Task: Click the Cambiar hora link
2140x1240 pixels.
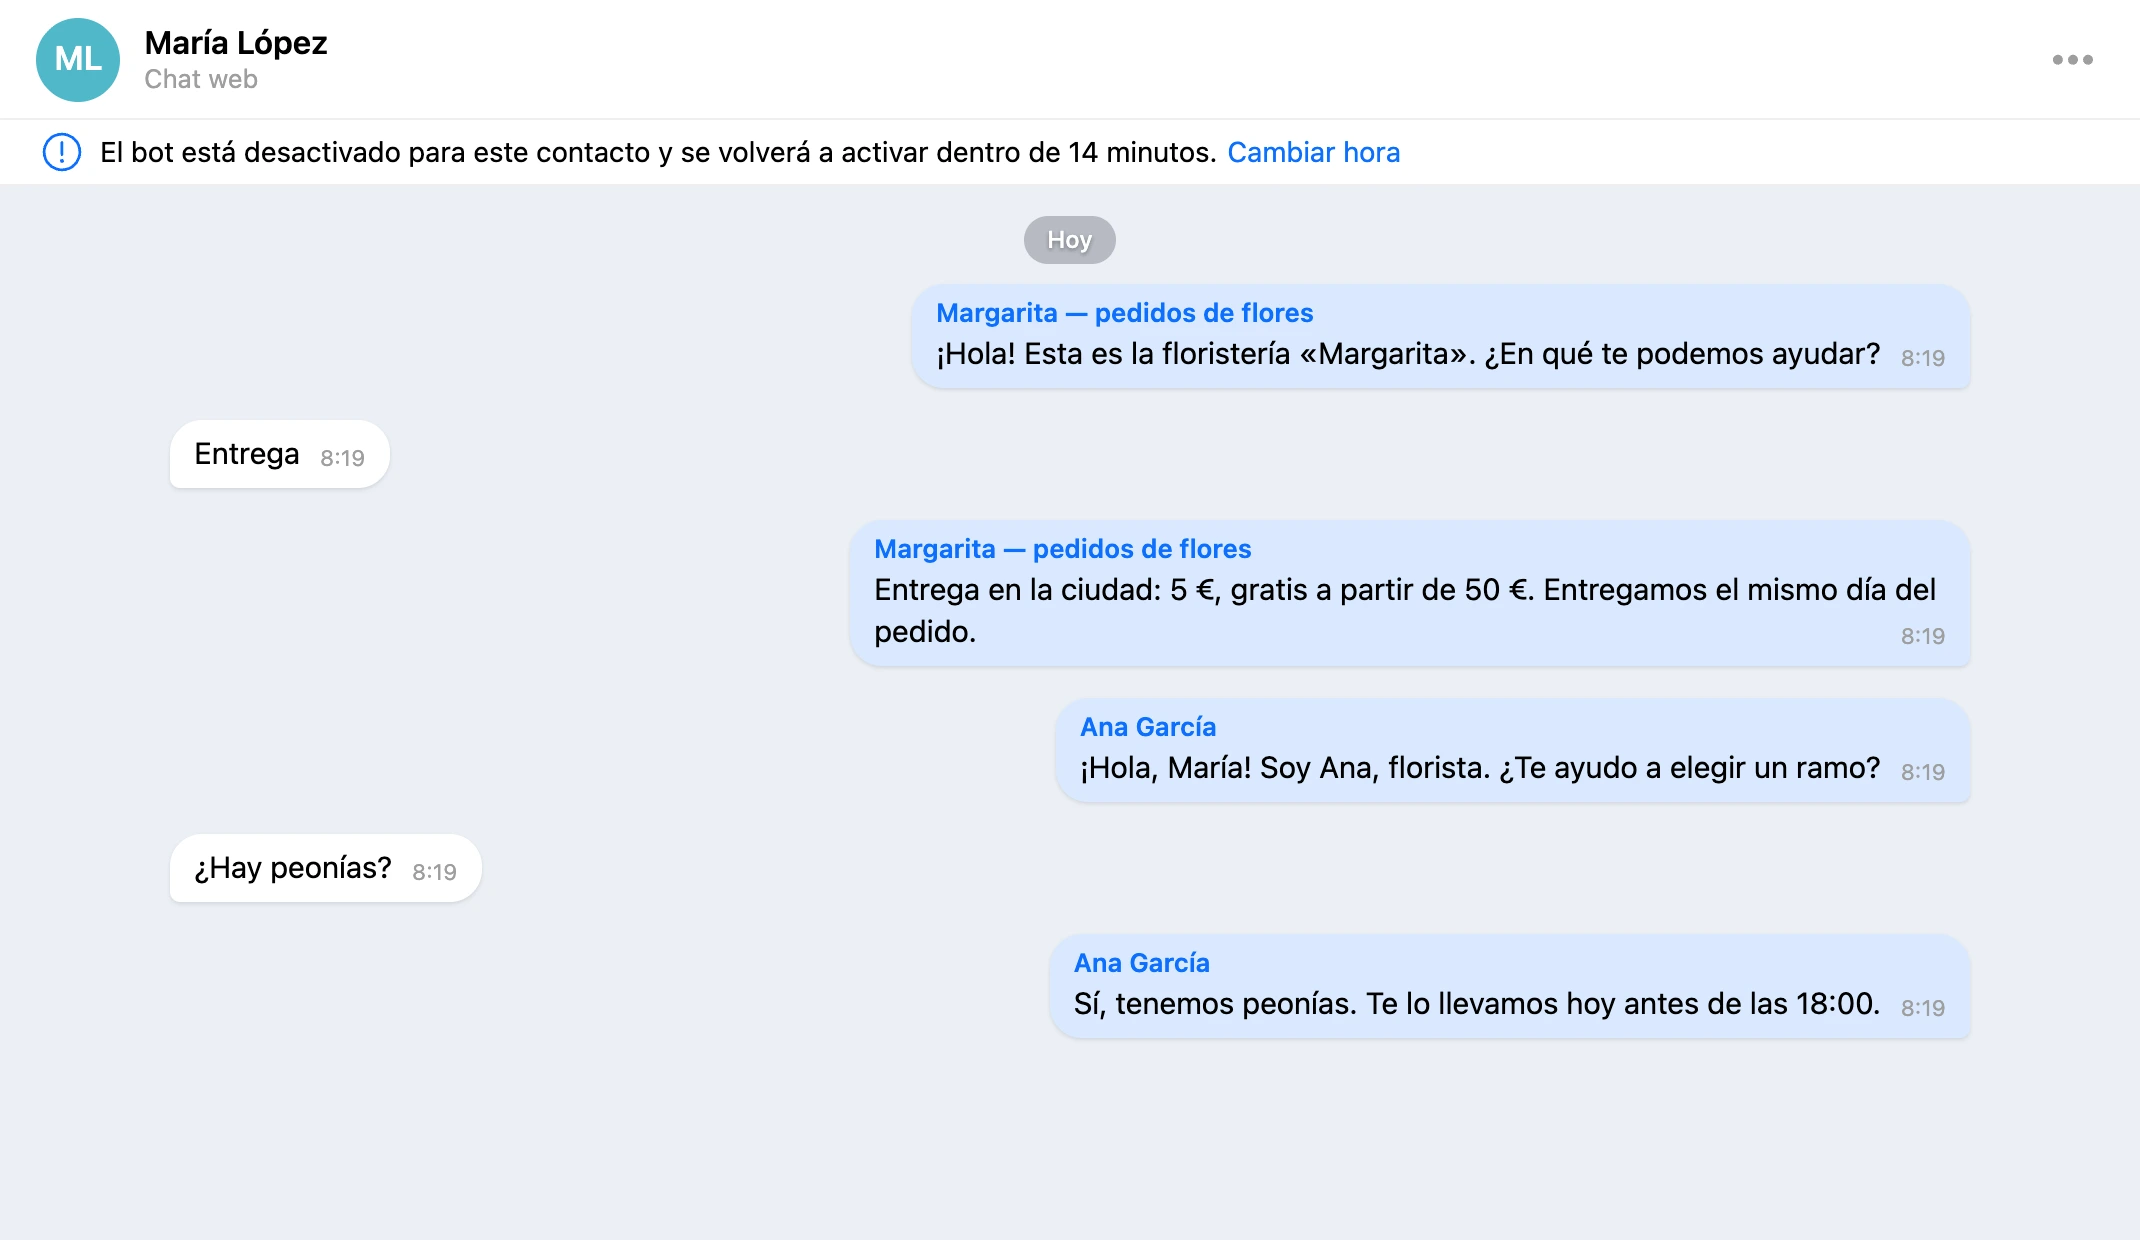Action: [1313, 152]
